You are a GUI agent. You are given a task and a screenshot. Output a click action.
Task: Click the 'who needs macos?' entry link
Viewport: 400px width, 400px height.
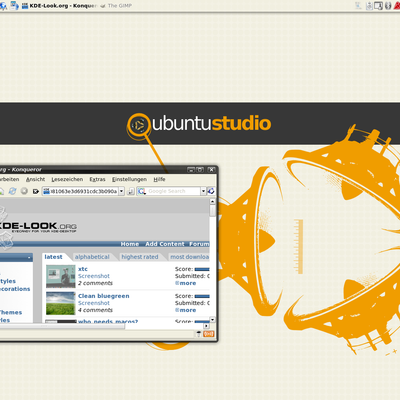click(x=108, y=321)
